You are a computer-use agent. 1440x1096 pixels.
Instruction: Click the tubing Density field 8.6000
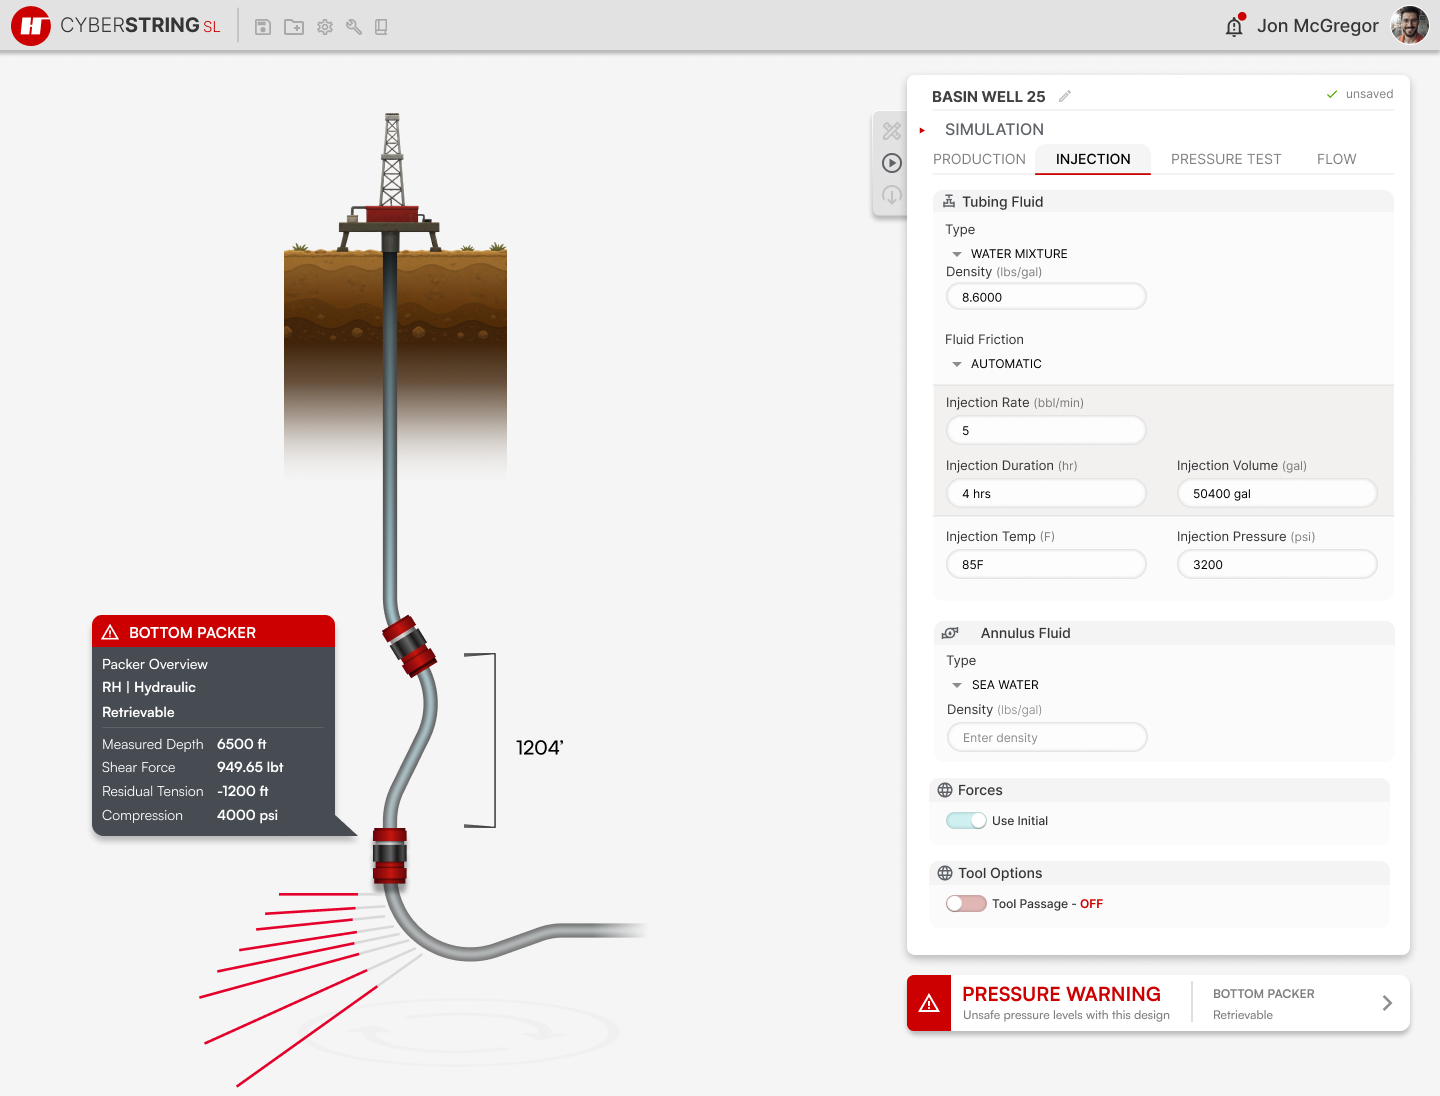(x=1046, y=297)
